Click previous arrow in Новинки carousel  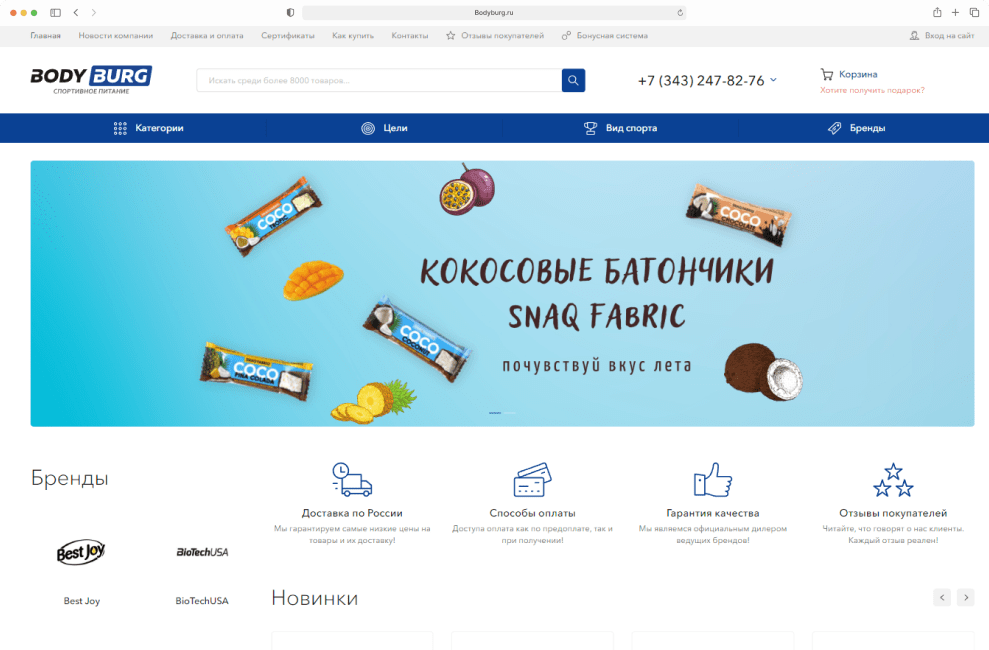tap(942, 598)
